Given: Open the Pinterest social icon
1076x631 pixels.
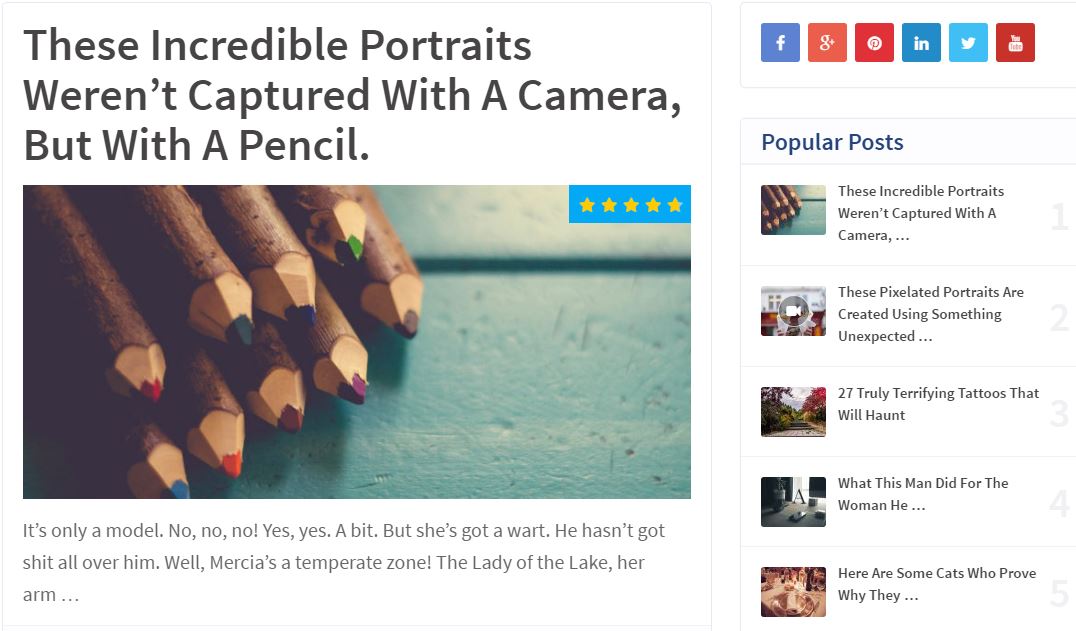Looking at the screenshot, I should [x=874, y=43].
